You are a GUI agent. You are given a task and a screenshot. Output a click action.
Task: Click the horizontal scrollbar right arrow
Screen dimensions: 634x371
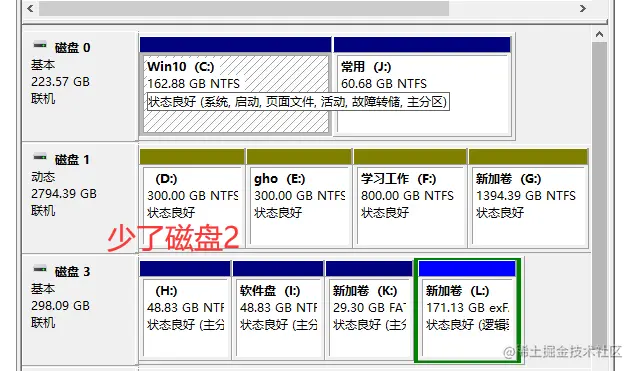coord(583,8)
